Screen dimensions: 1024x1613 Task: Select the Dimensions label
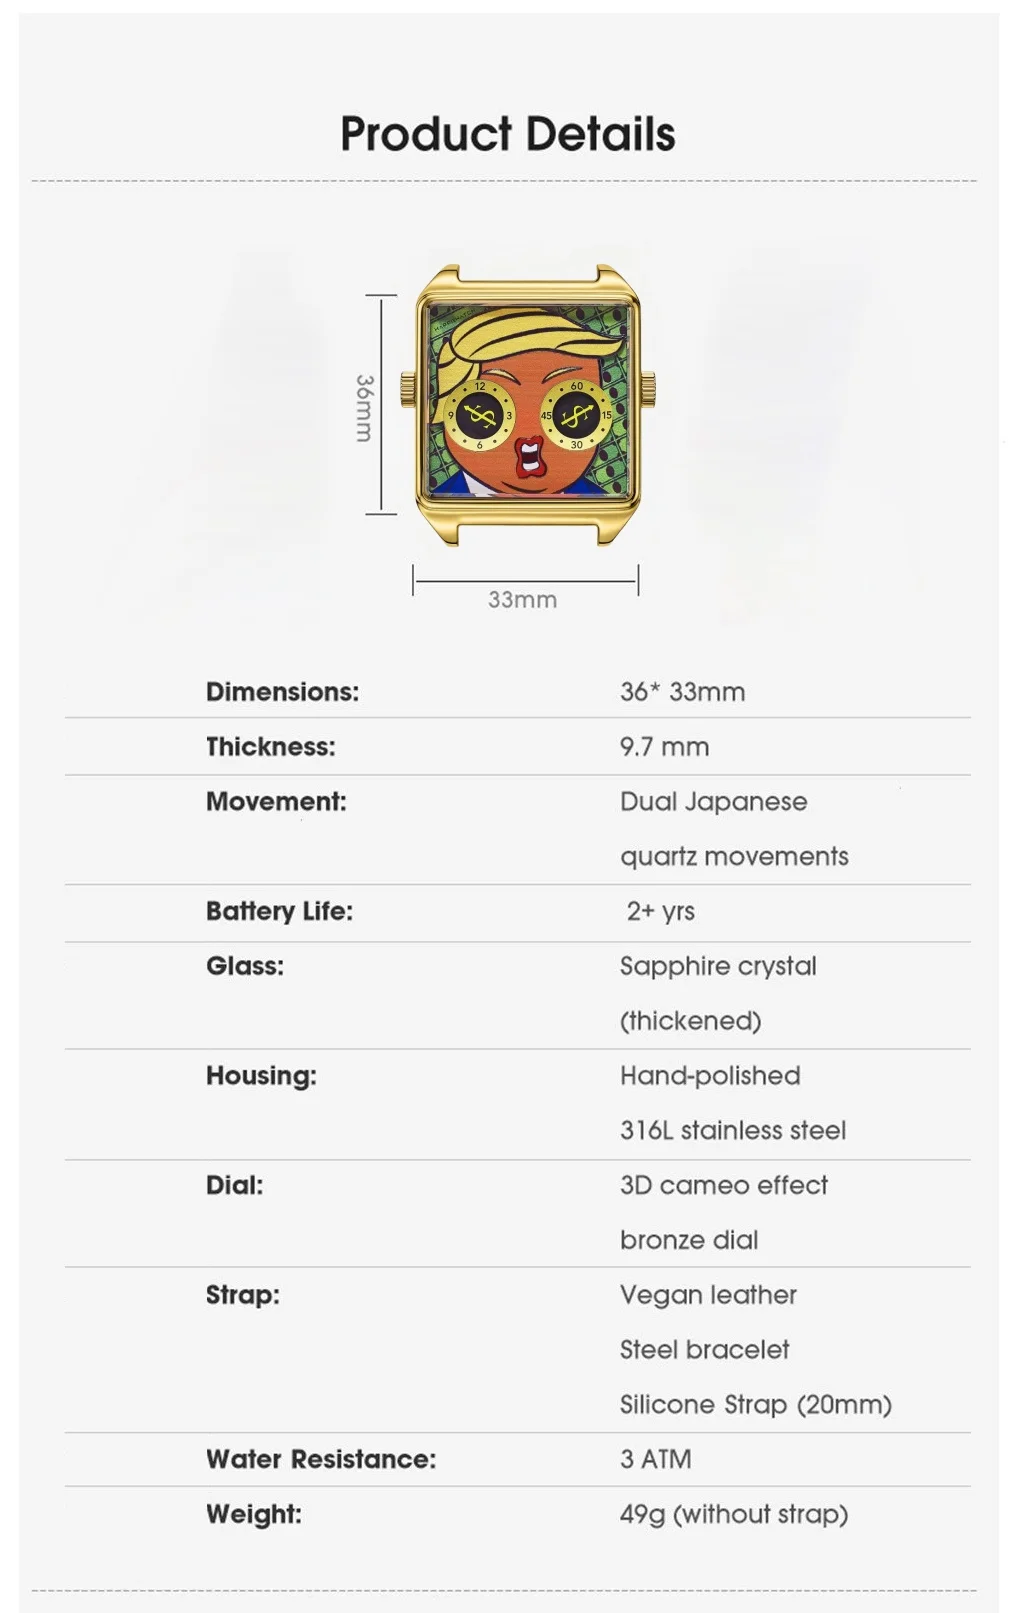282,692
